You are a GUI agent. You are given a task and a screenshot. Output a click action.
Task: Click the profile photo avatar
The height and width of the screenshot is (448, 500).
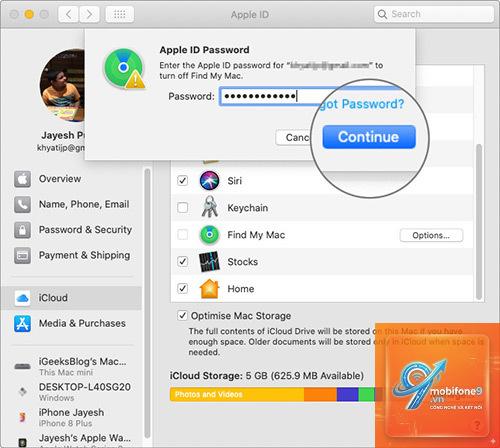click(x=62, y=86)
